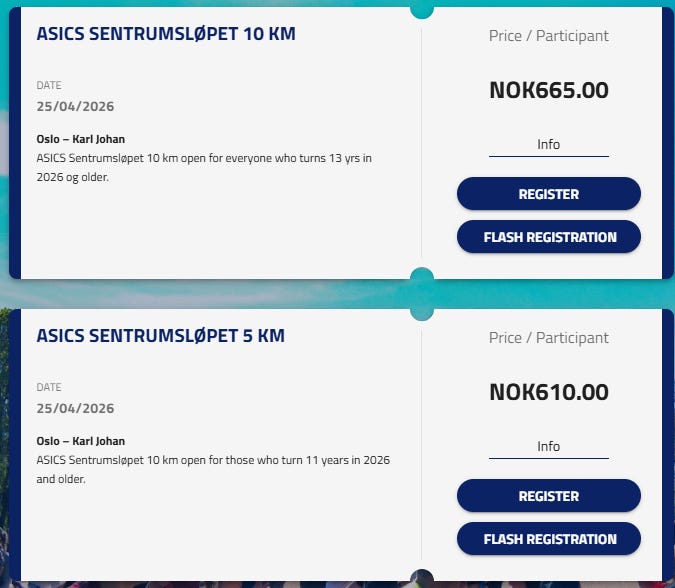Click Oslo – Karl Johan in 10 KM card

click(x=80, y=139)
